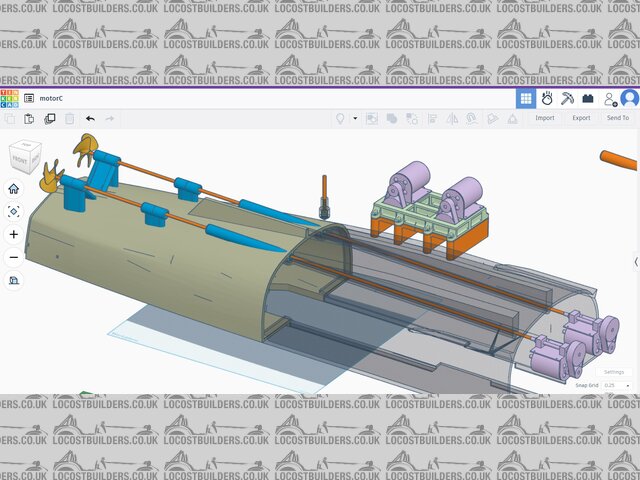Click the Export button

[580, 118]
